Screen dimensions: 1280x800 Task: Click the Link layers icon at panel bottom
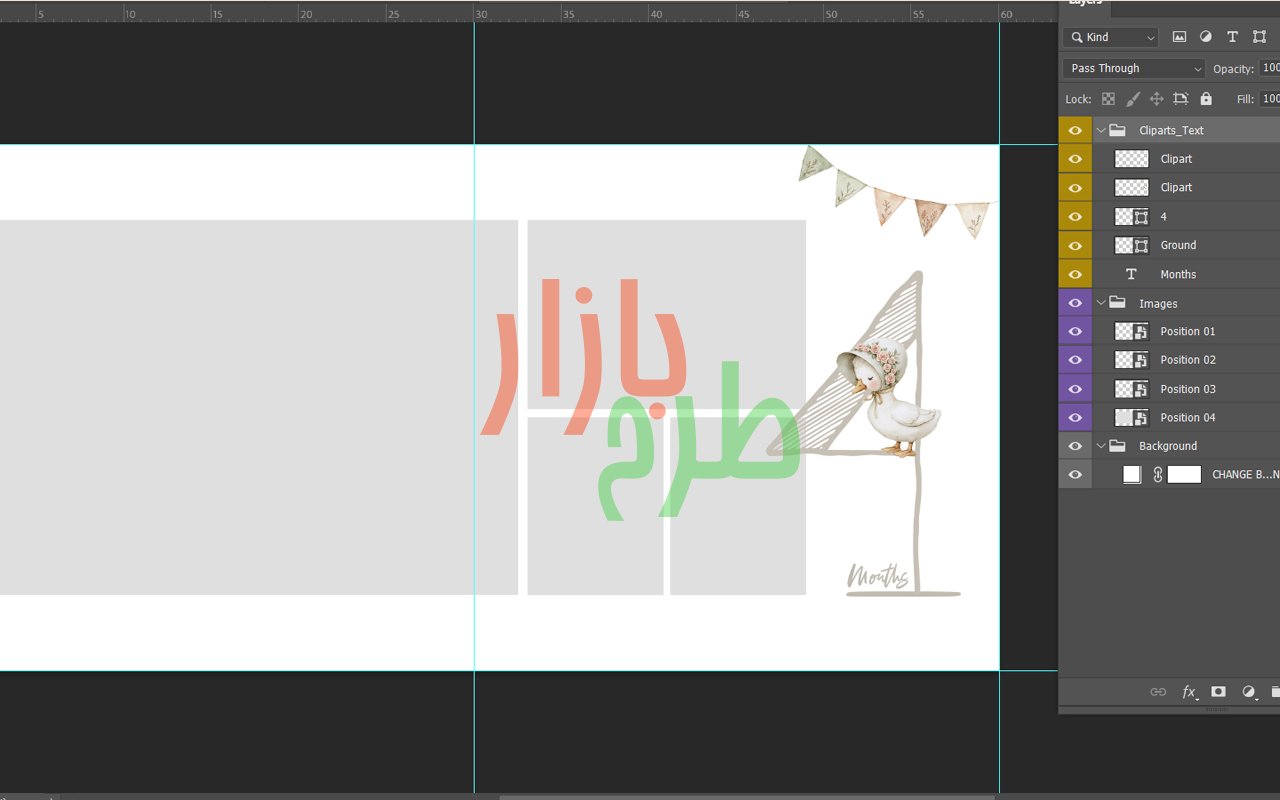(1158, 692)
